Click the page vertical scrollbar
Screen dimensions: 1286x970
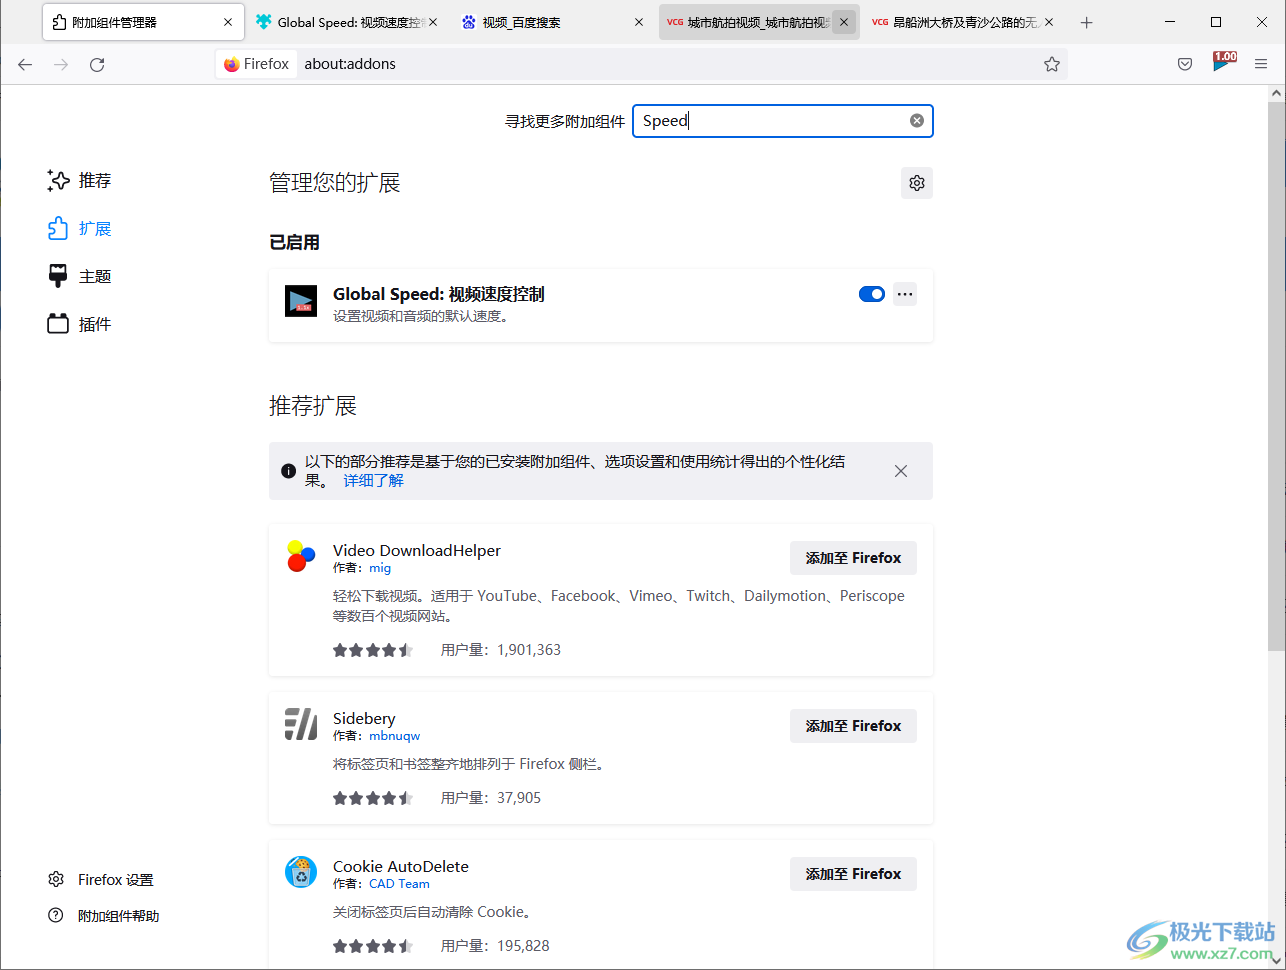1276,375
